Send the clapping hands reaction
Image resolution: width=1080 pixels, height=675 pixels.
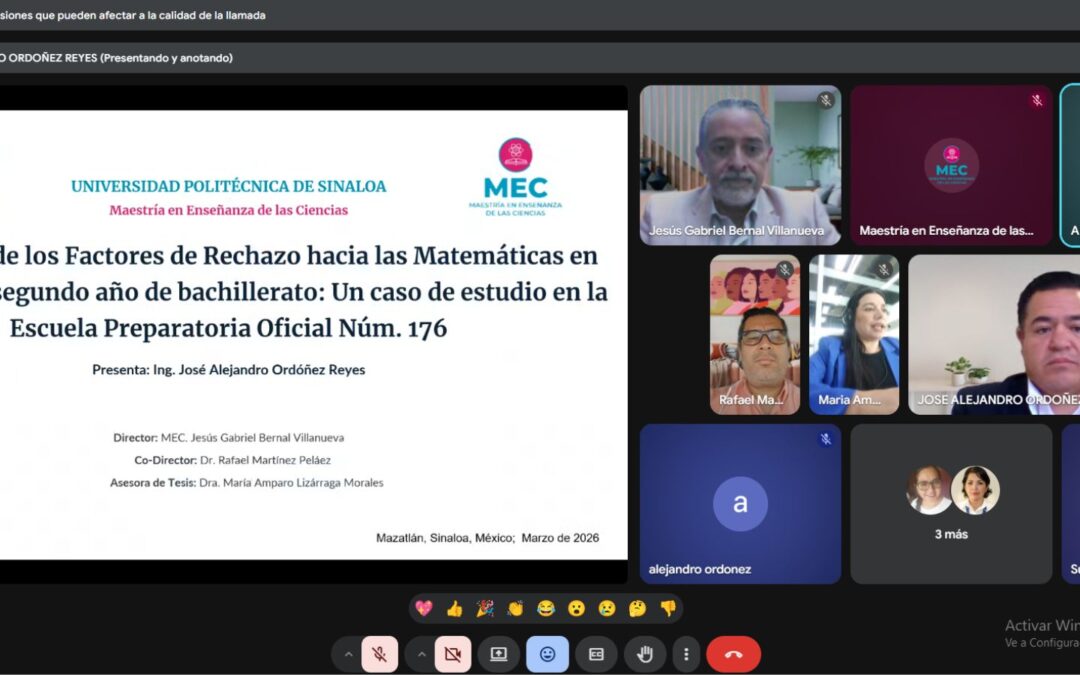coord(514,608)
